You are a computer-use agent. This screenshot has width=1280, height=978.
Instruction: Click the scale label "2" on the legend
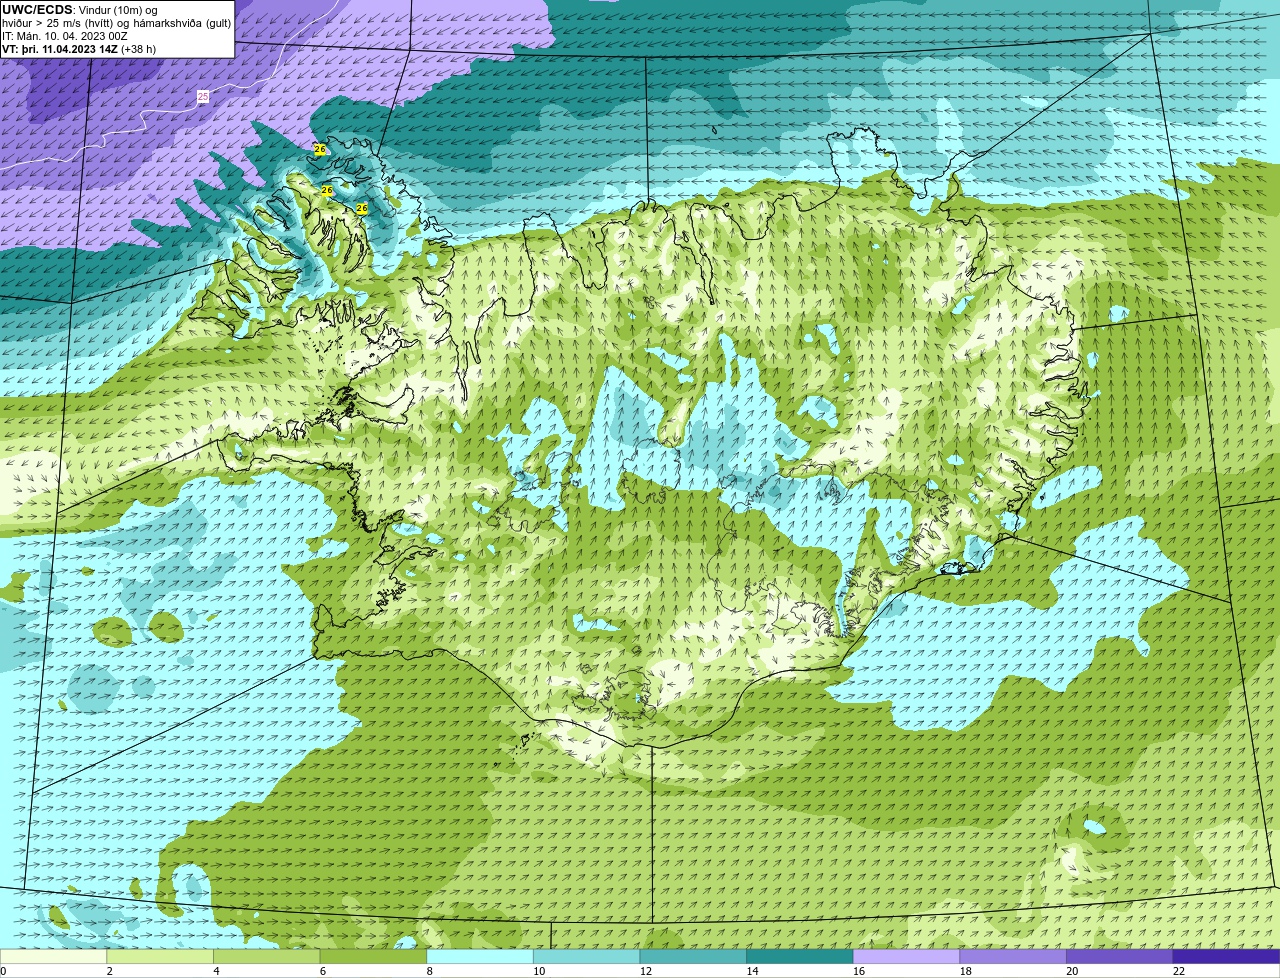click(110, 971)
